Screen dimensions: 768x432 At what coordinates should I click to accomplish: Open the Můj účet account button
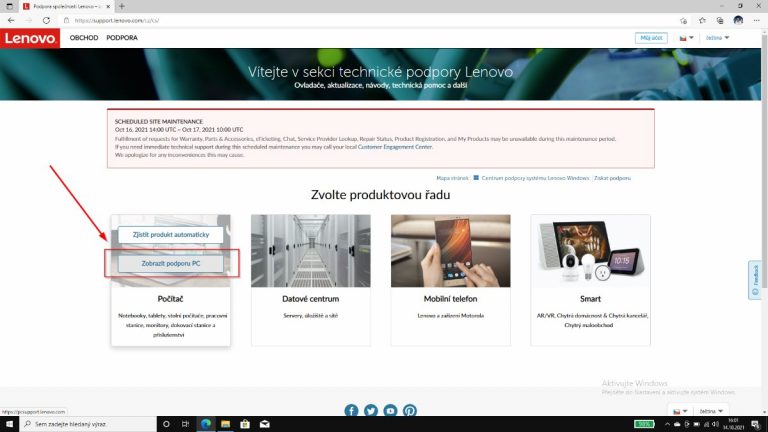tap(650, 38)
